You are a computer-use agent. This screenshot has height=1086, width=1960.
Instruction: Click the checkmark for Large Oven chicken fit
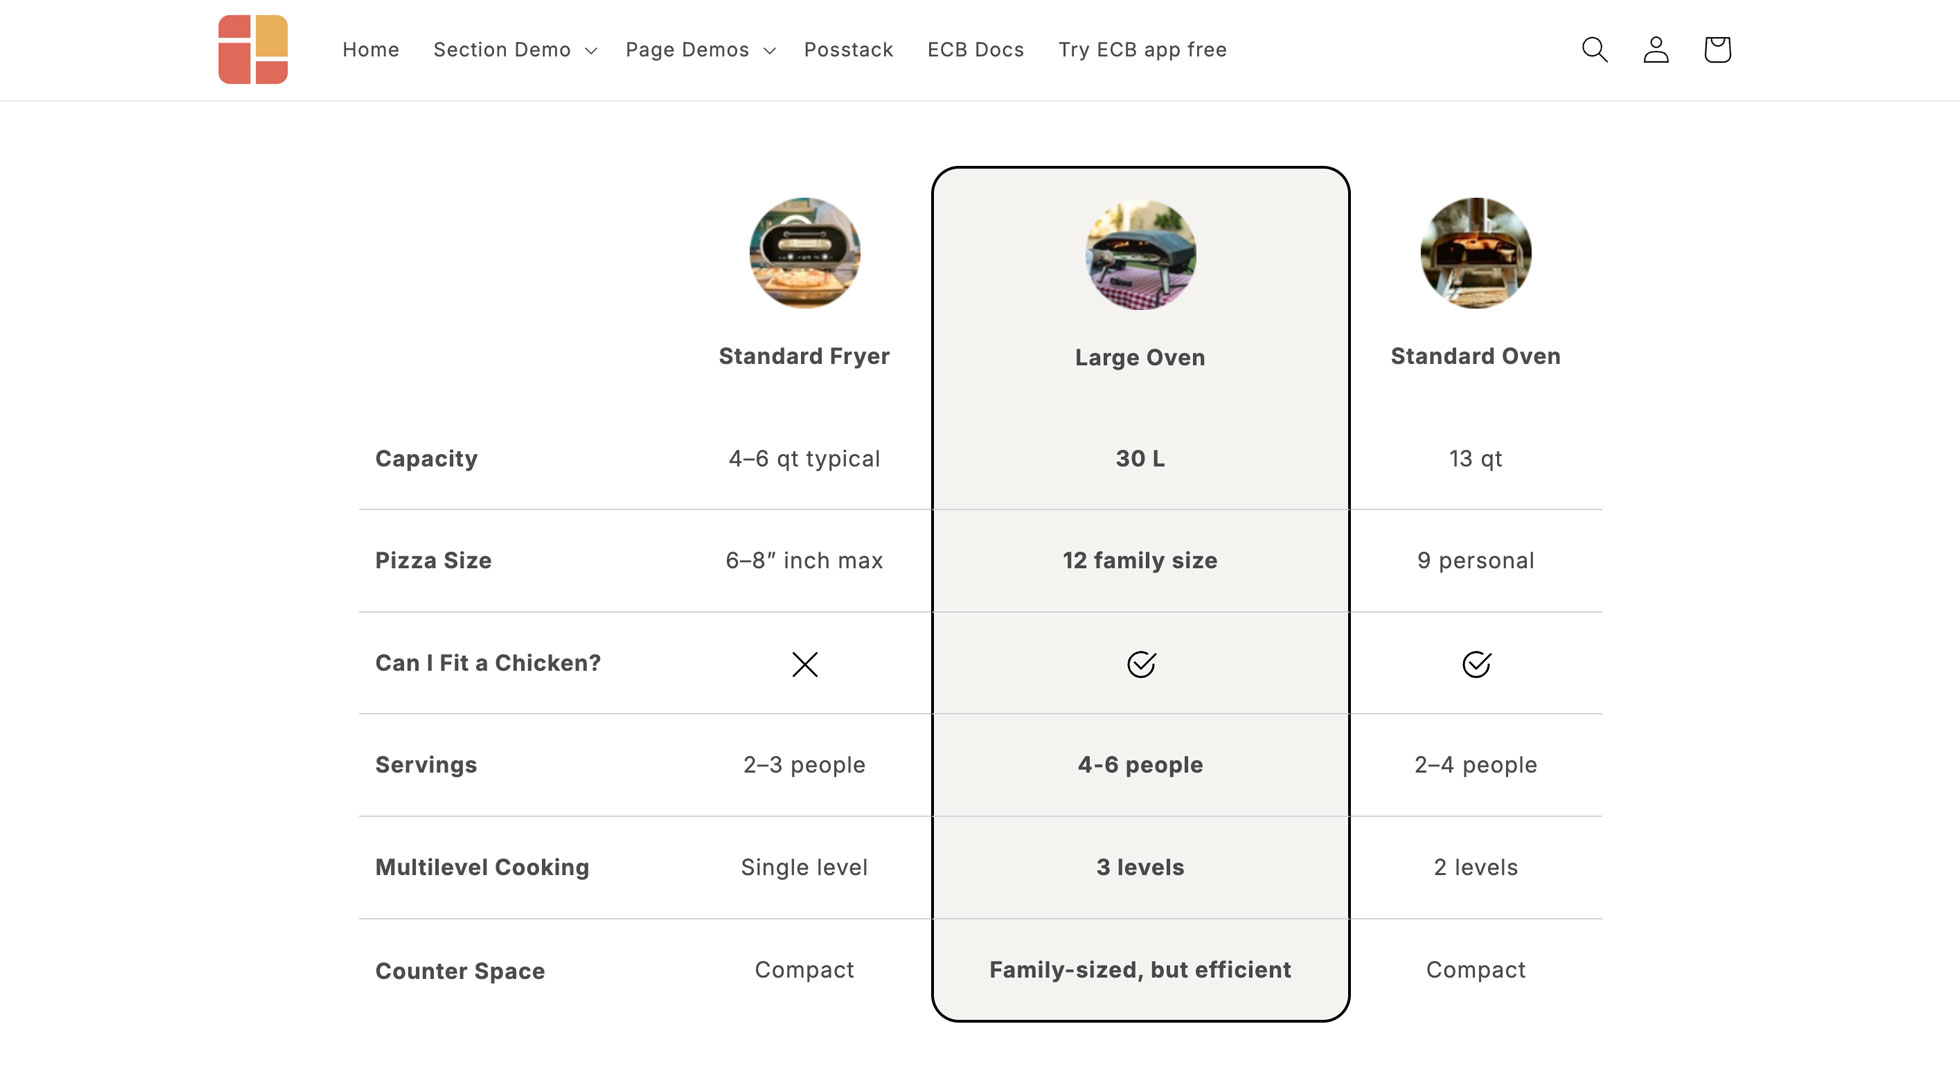click(x=1140, y=662)
